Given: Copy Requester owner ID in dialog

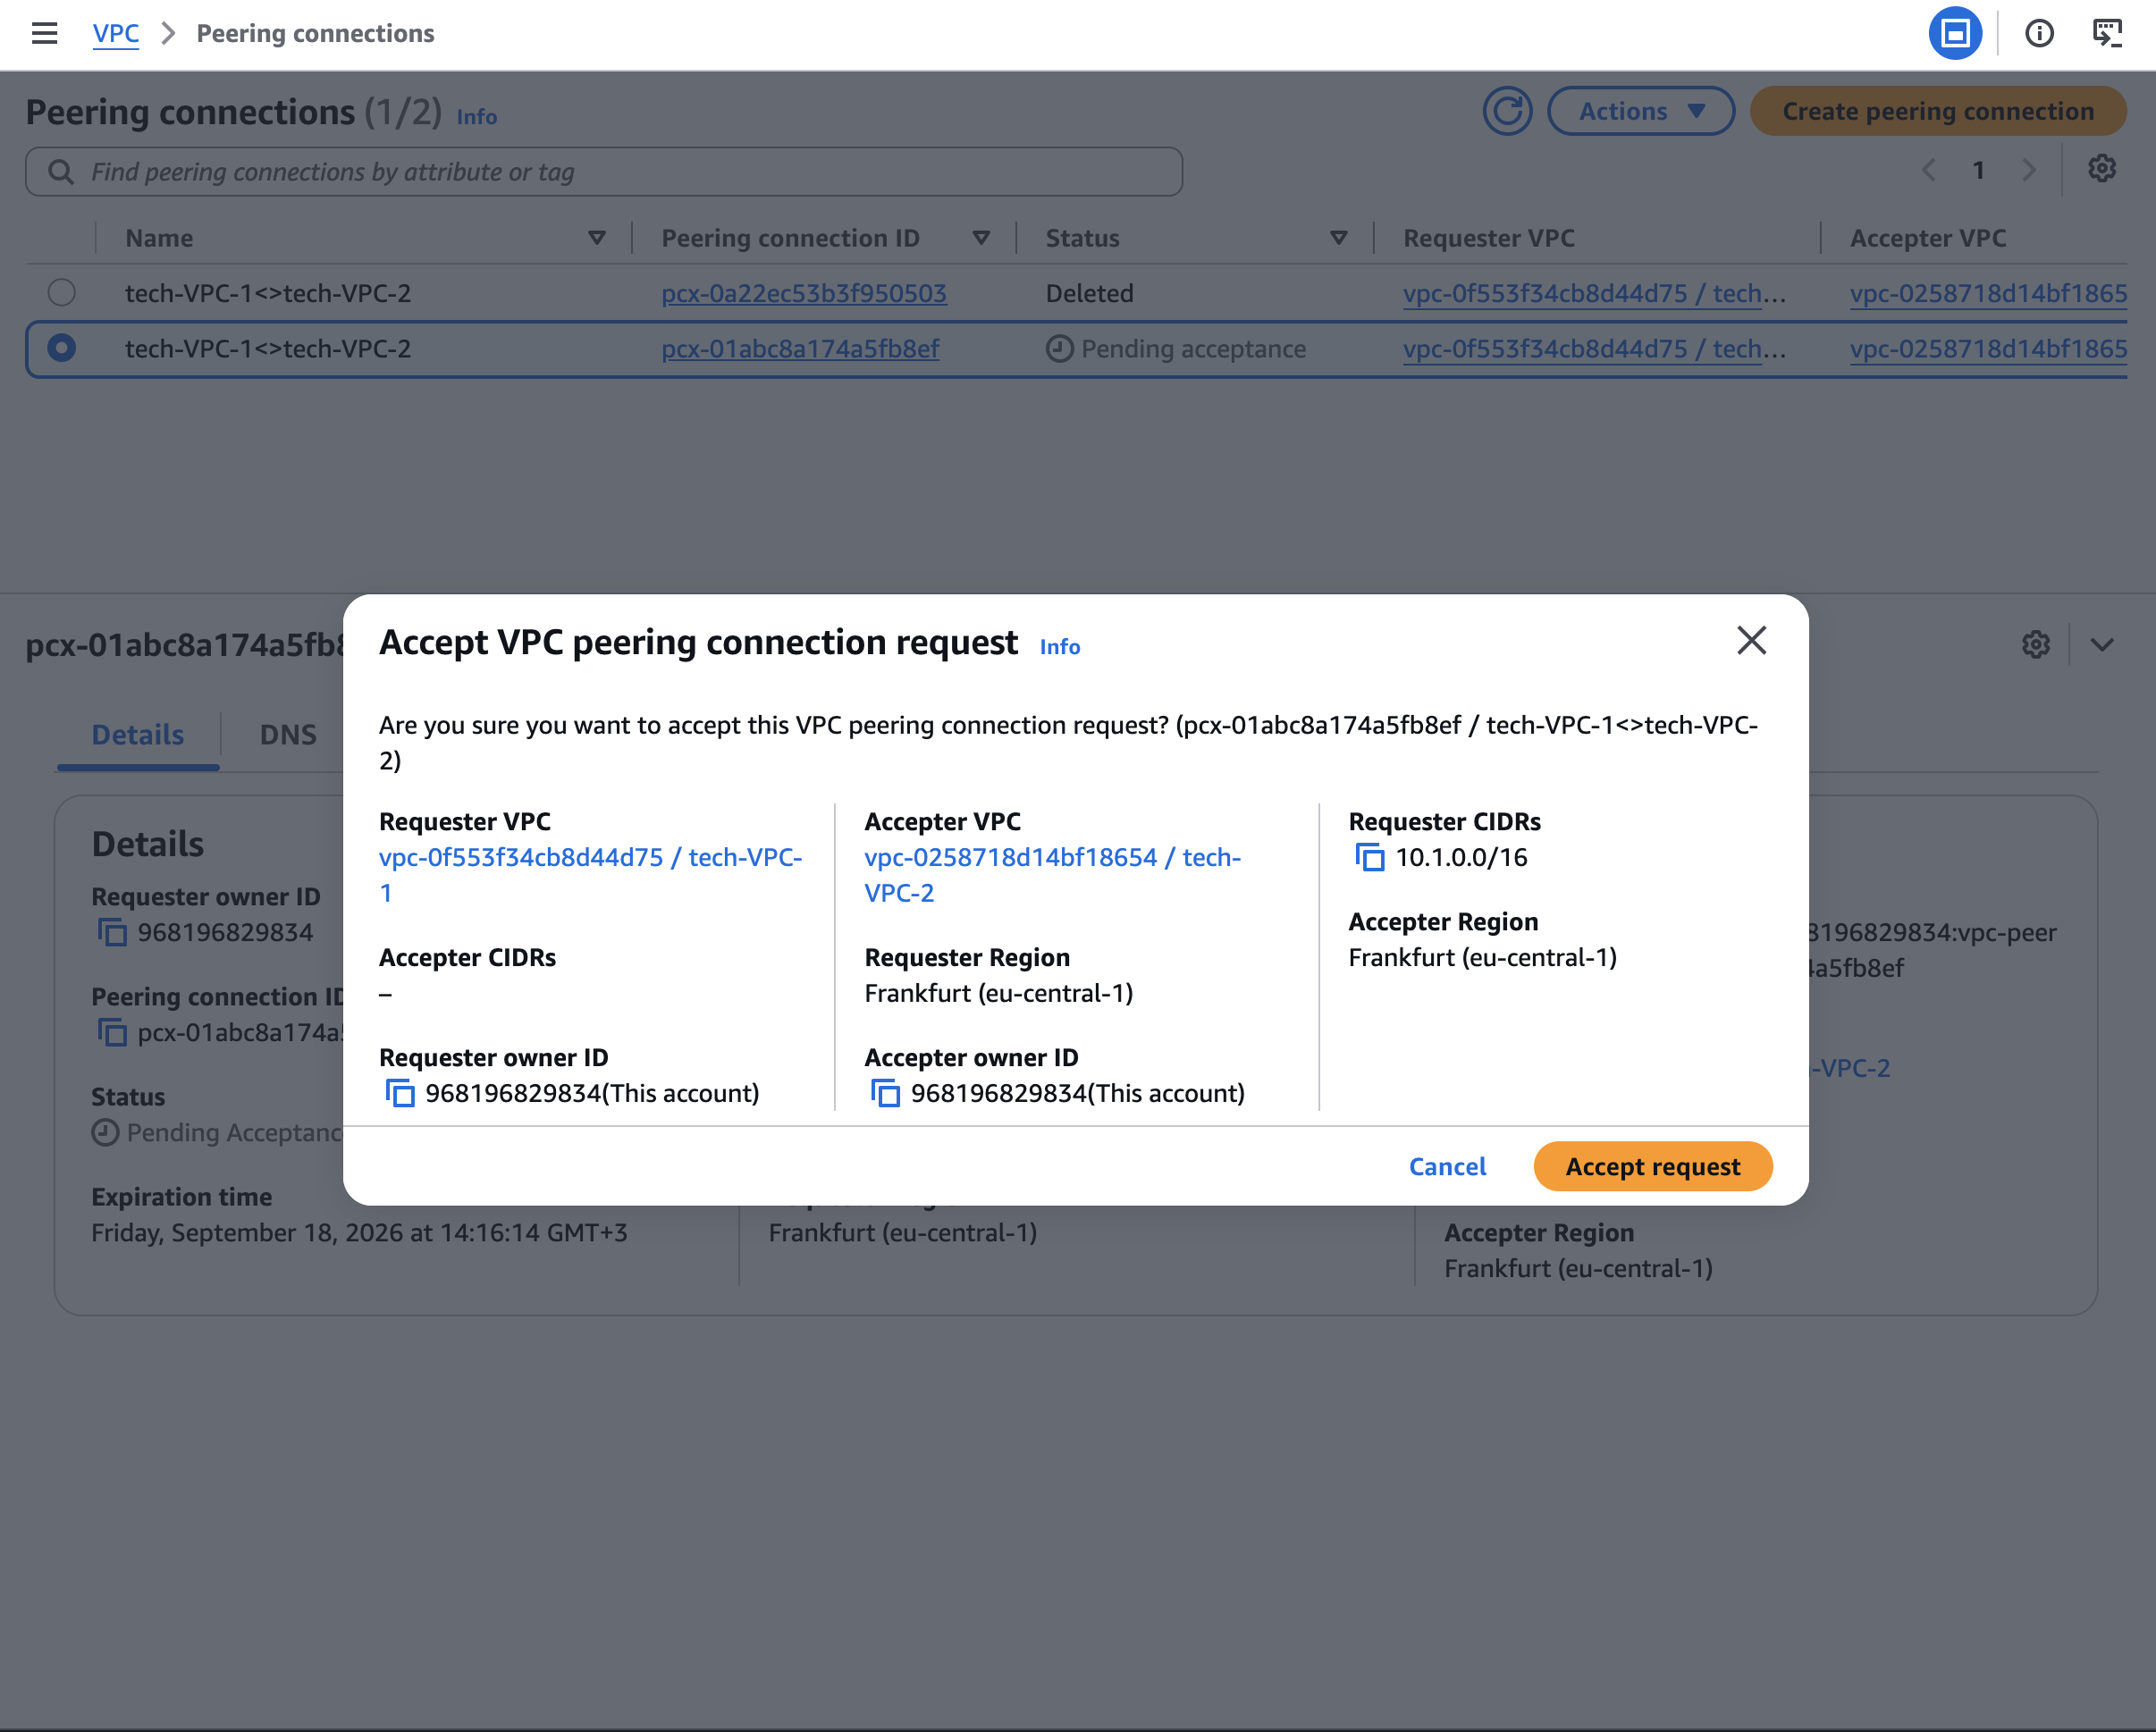Looking at the screenshot, I should click(400, 1094).
